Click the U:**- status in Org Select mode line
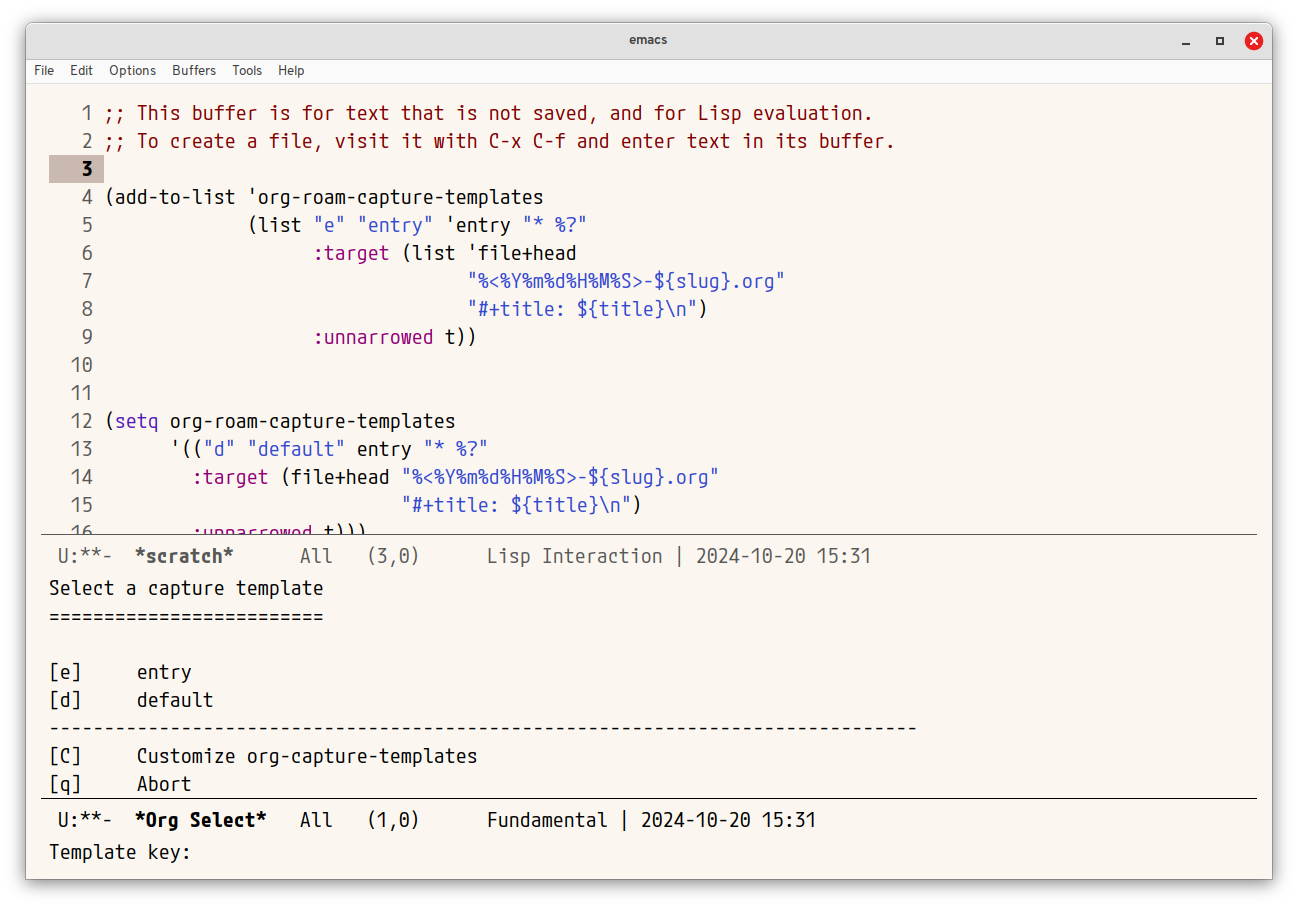Screen dimensions: 1298x908 [x=85, y=820]
